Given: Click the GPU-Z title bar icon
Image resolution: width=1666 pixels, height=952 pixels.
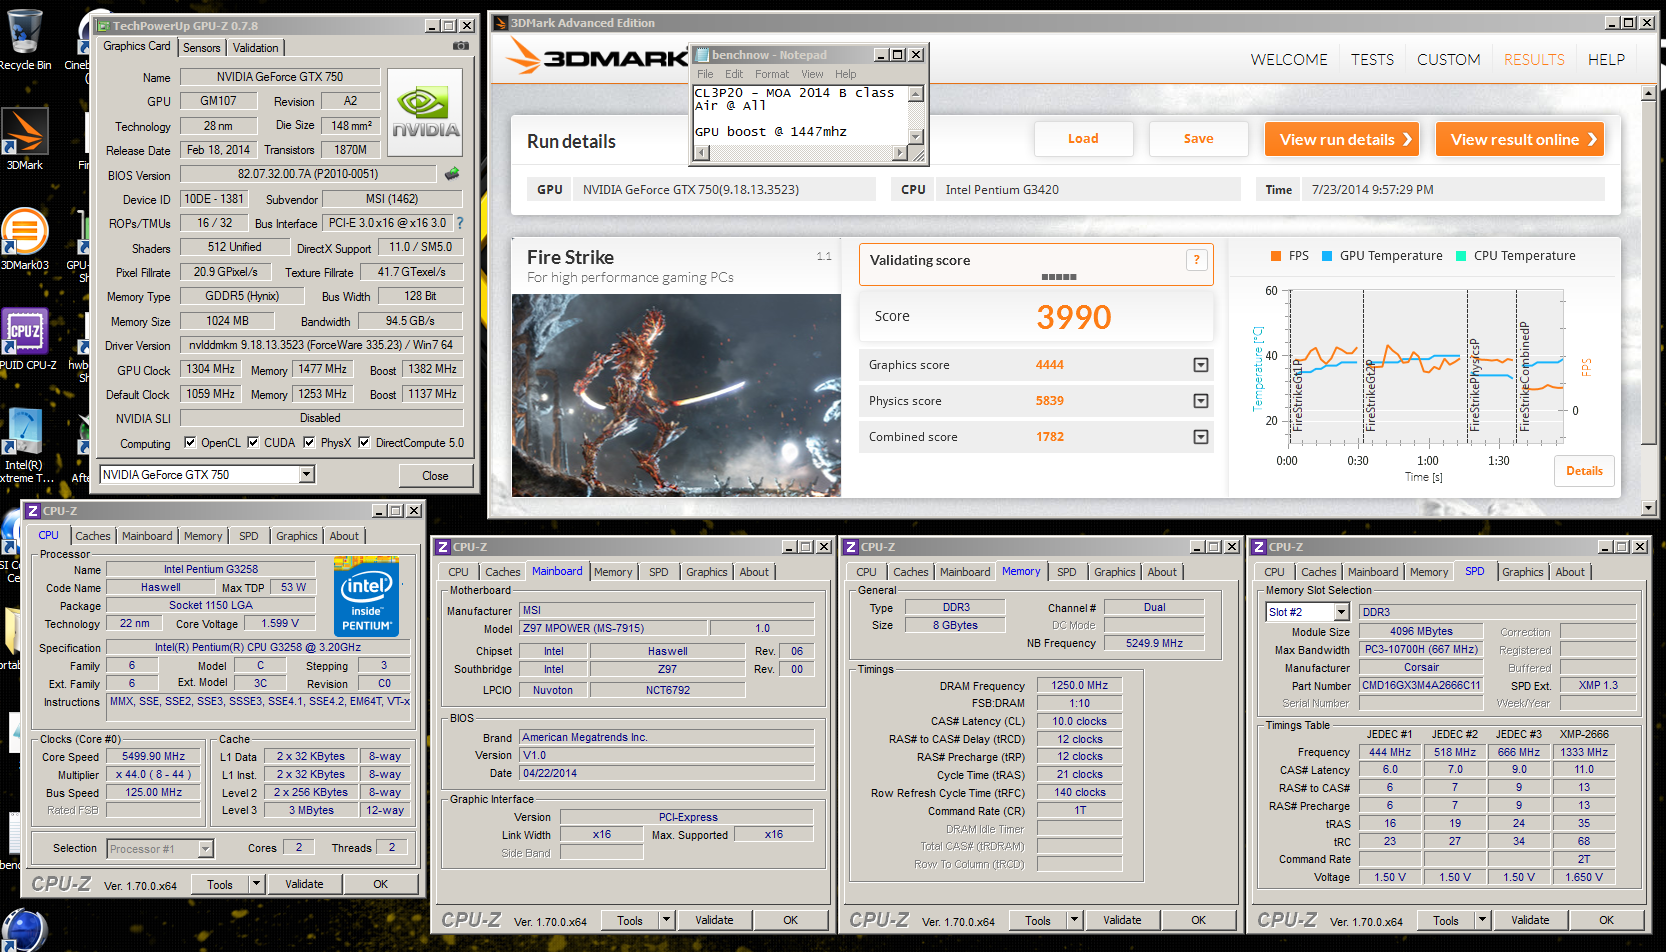Looking at the screenshot, I should point(102,25).
